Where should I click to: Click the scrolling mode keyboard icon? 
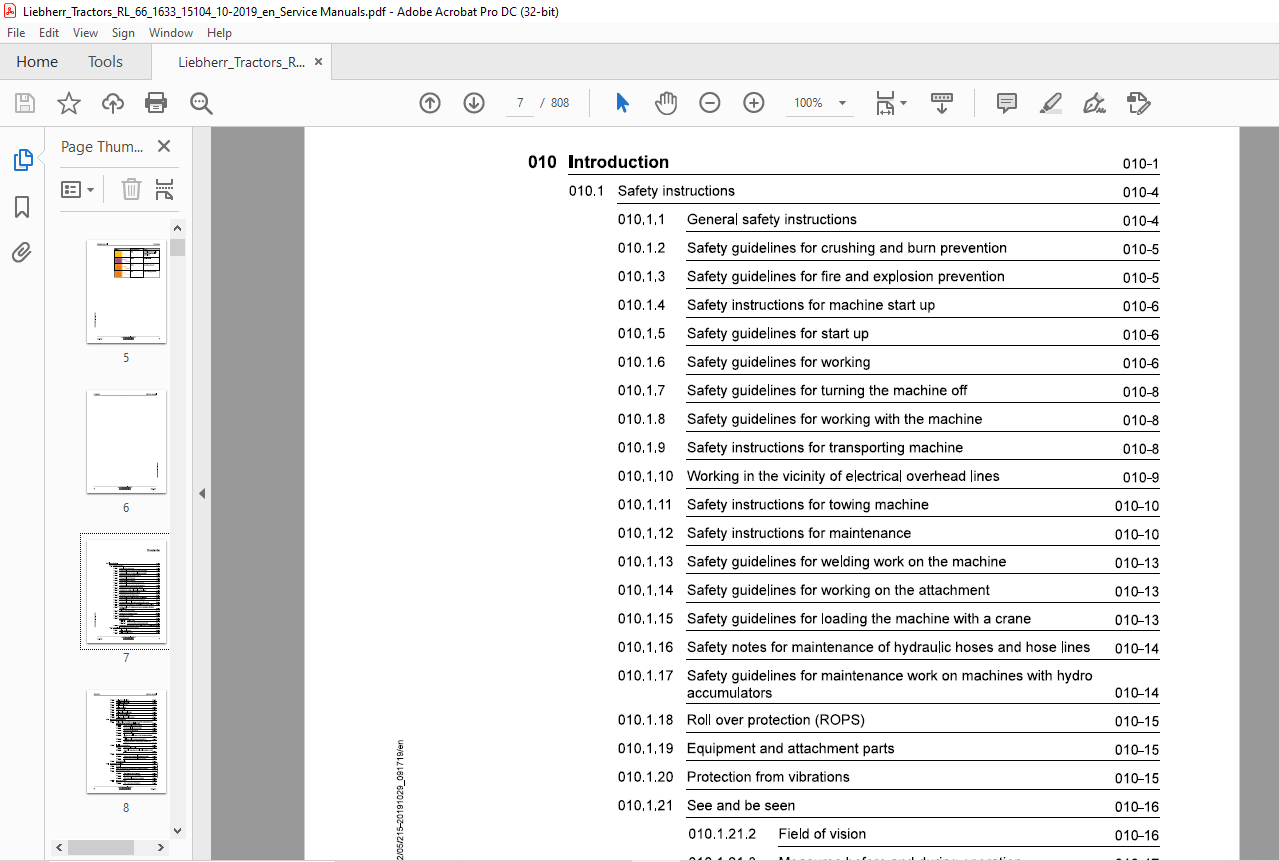[942, 103]
